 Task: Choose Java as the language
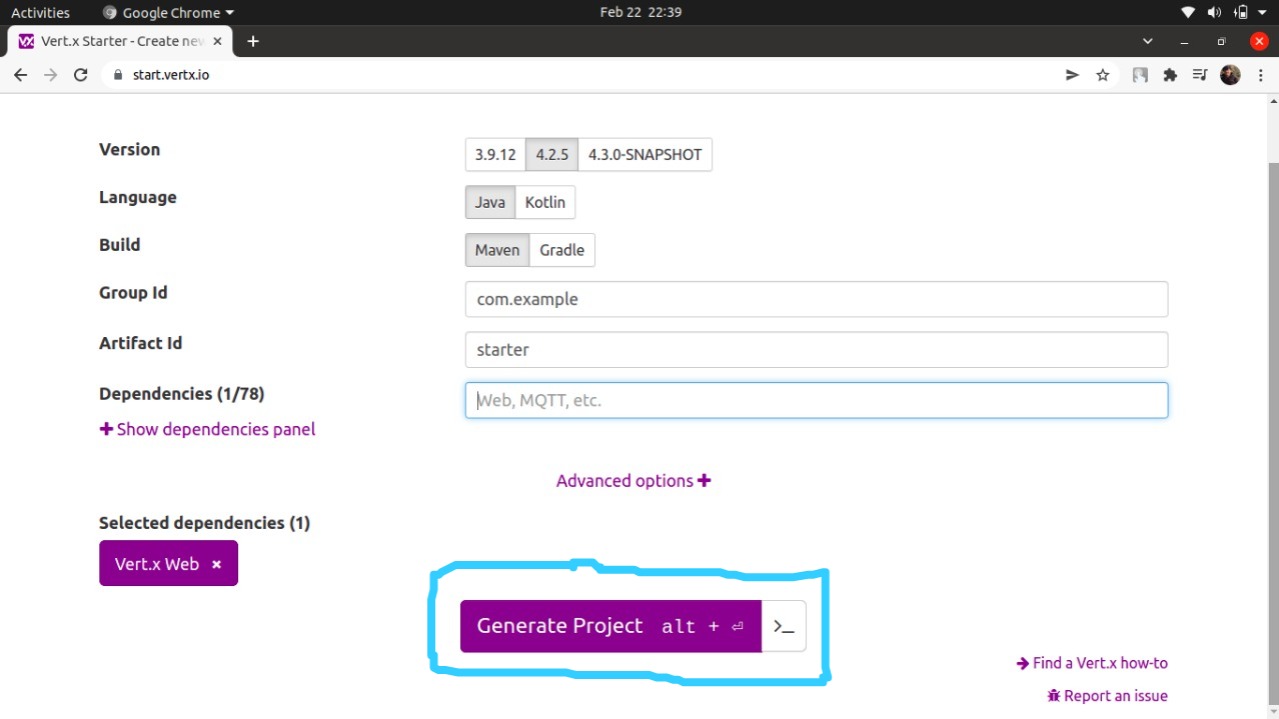[490, 202]
